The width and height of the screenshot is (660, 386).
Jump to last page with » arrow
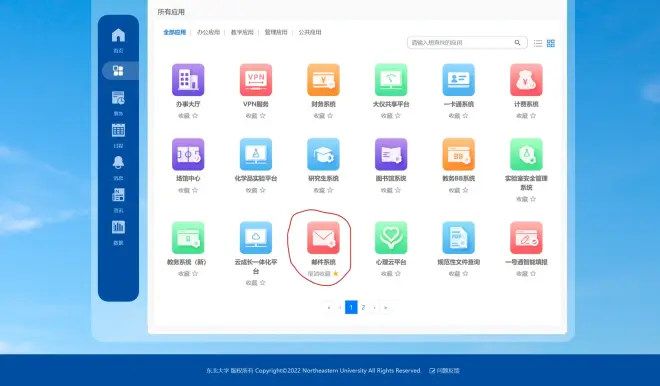(385, 308)
